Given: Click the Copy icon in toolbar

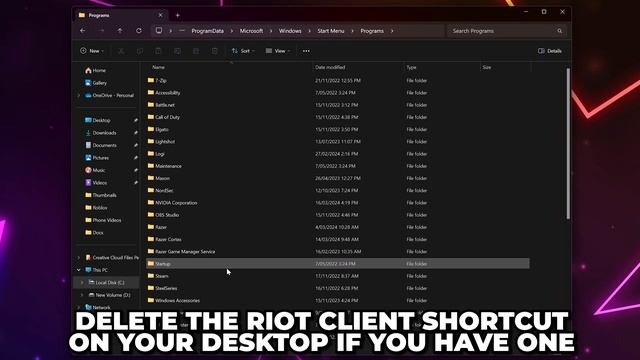Looking at the screenshot, I should click(140, 51).
